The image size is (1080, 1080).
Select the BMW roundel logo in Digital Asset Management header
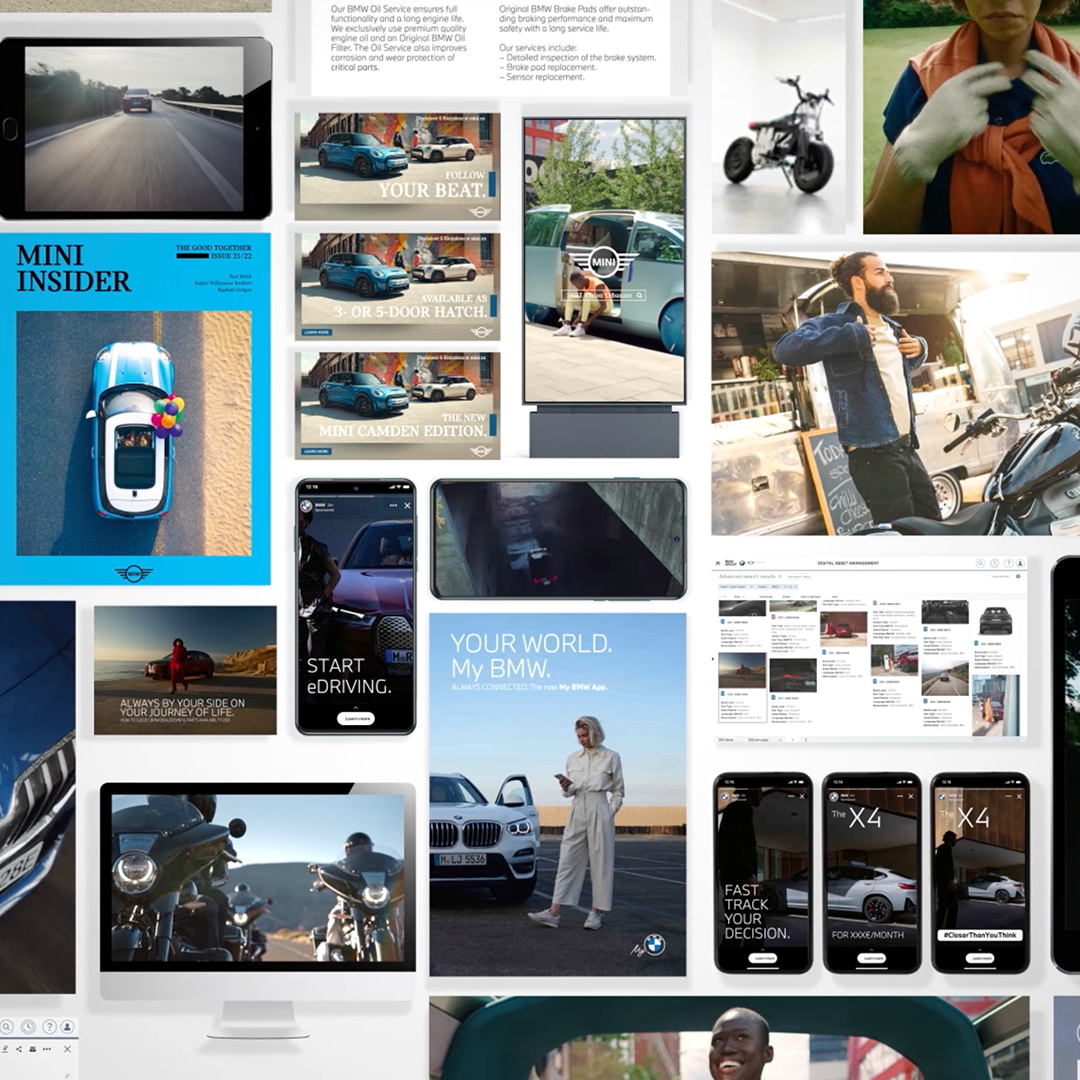742,563
